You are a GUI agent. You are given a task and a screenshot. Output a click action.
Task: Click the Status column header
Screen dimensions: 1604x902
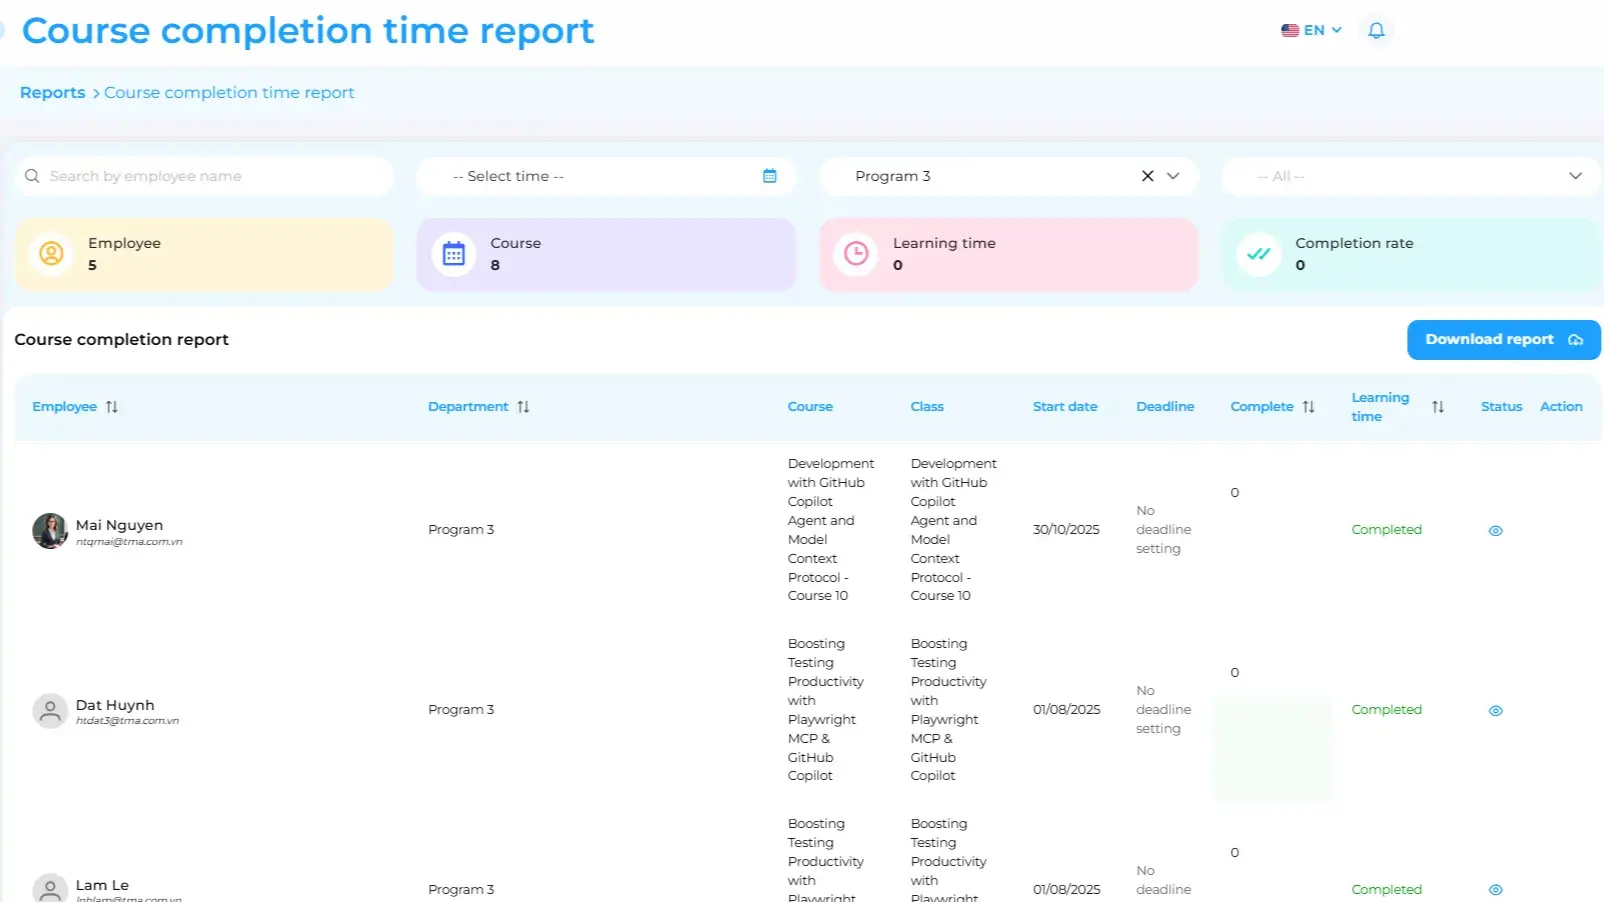point(1501,407)
